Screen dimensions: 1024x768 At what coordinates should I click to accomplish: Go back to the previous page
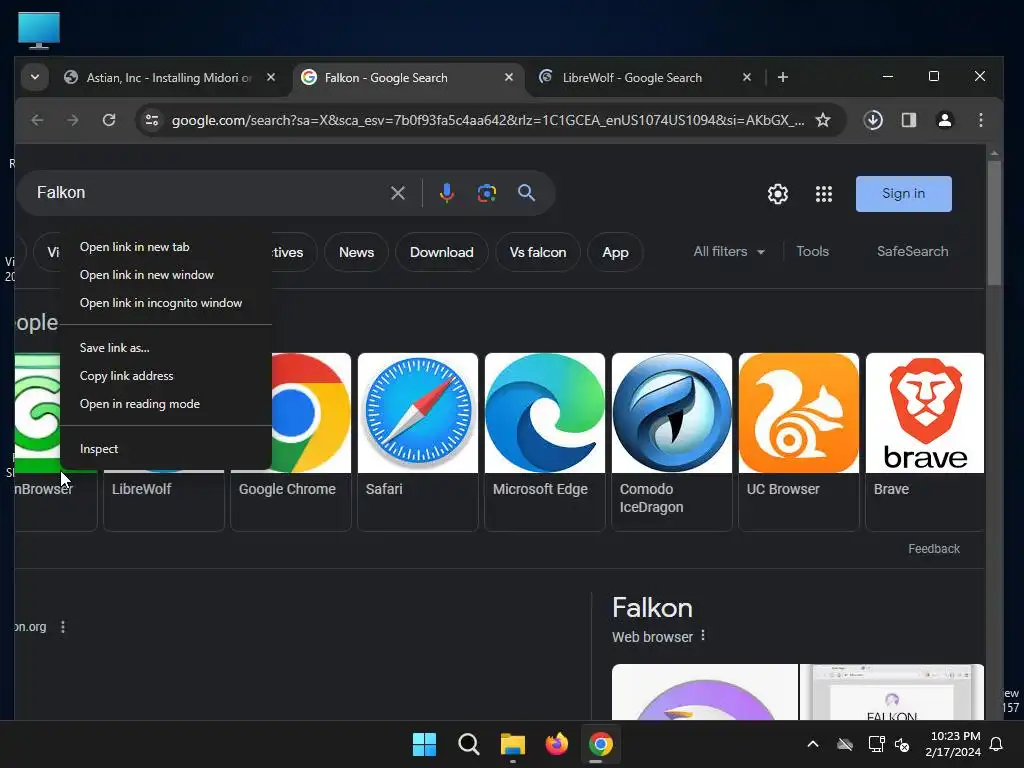[37, 120]
